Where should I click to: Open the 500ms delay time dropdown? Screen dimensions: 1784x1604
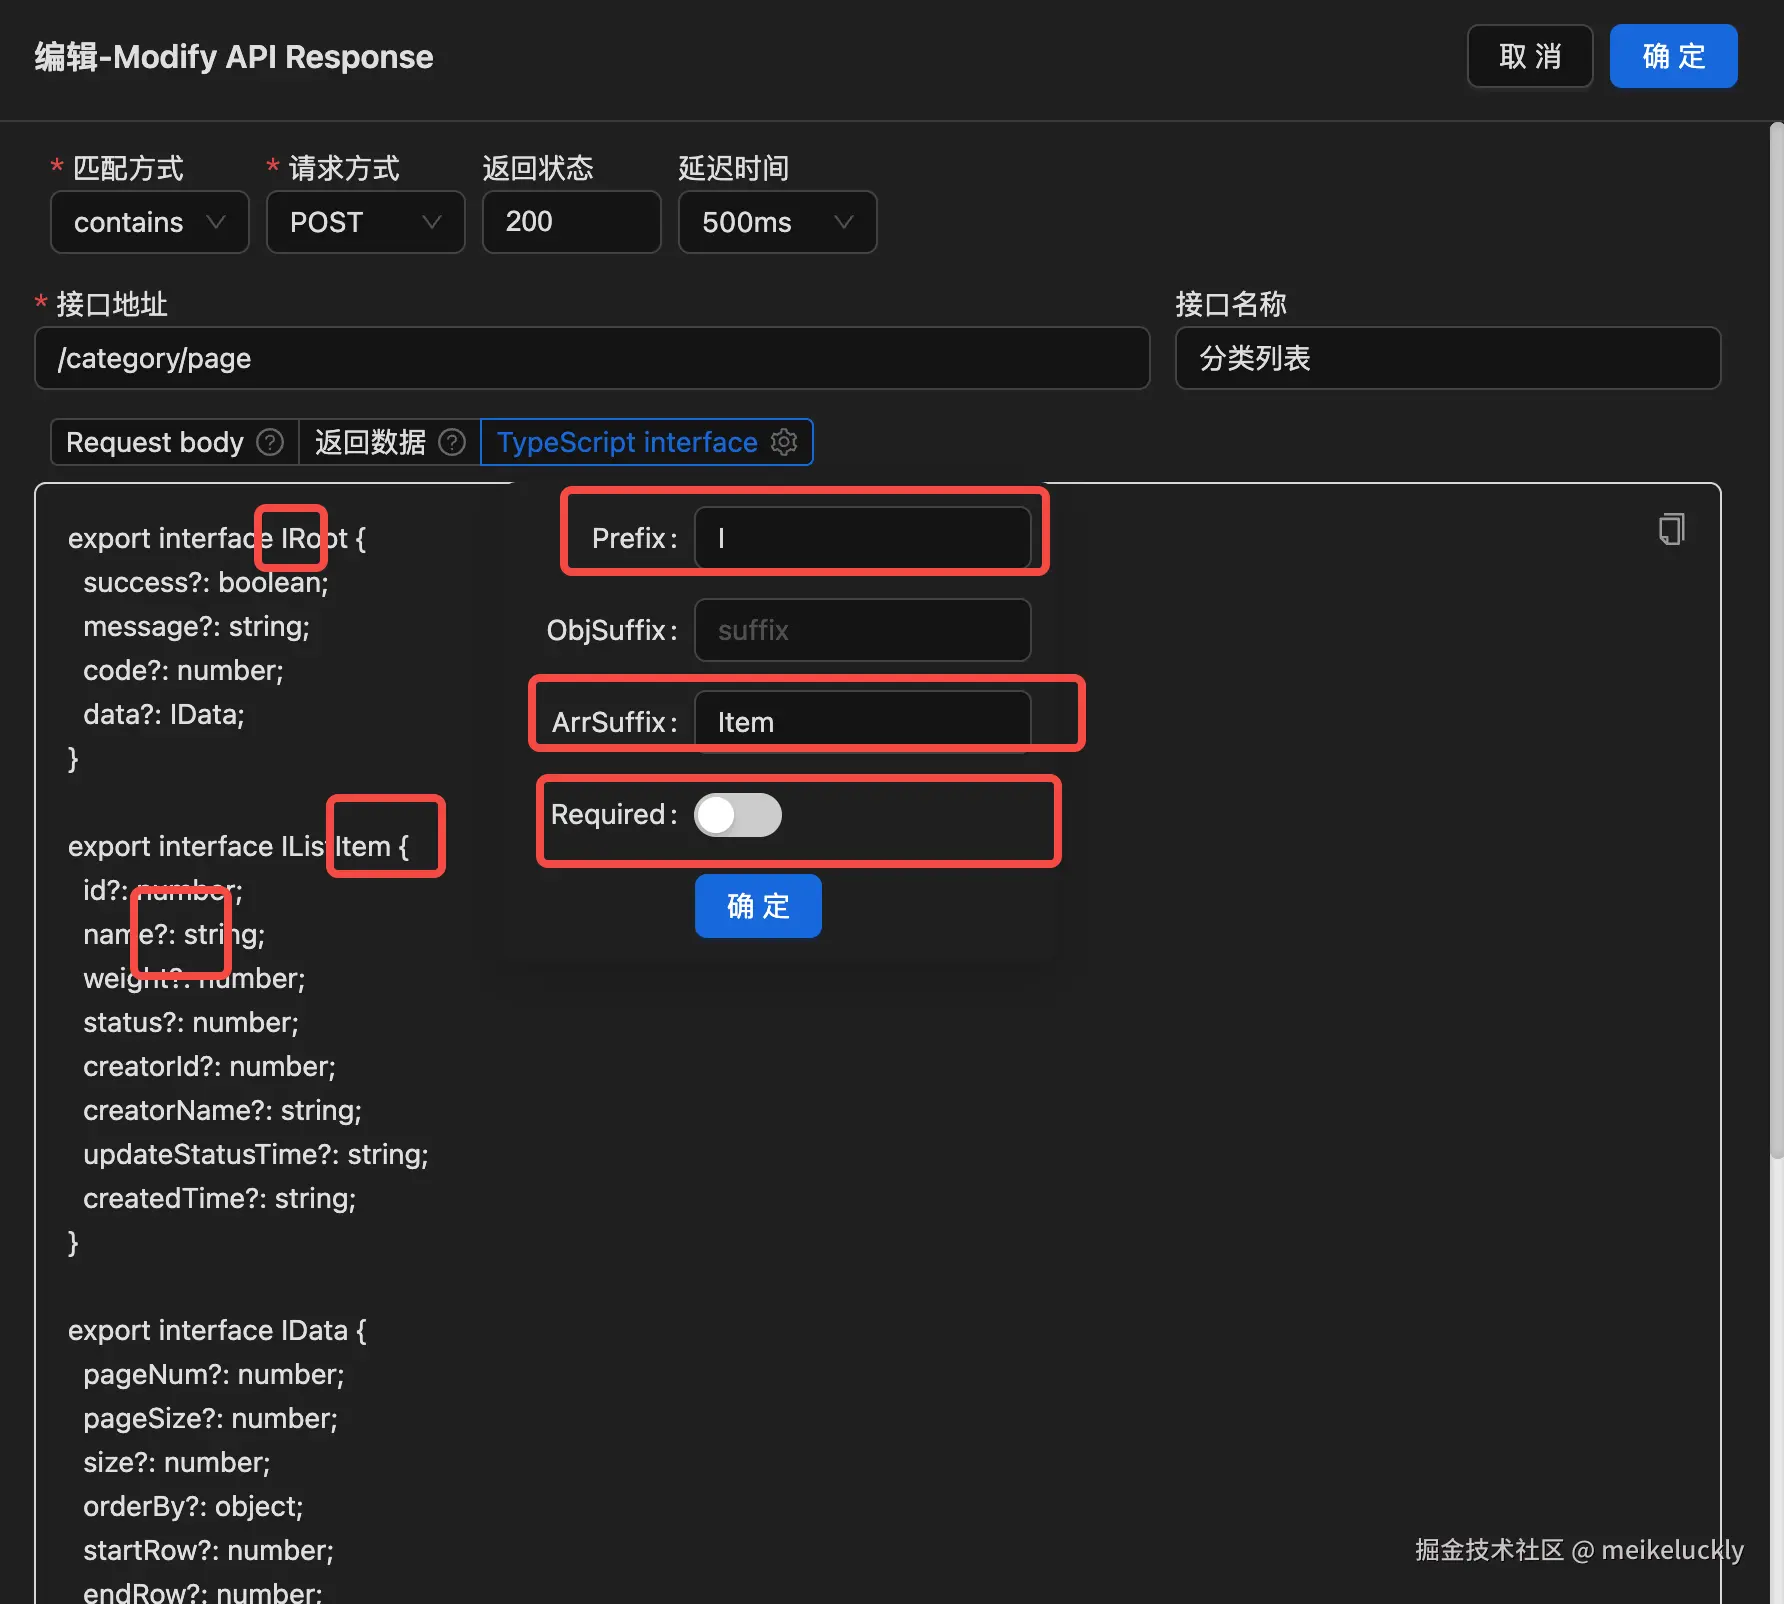point(777,222)
